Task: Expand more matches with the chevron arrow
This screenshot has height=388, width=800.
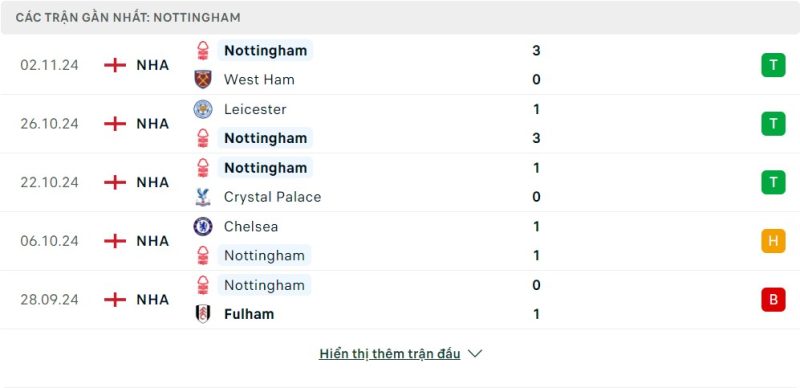Action: [x=475, y=354]
